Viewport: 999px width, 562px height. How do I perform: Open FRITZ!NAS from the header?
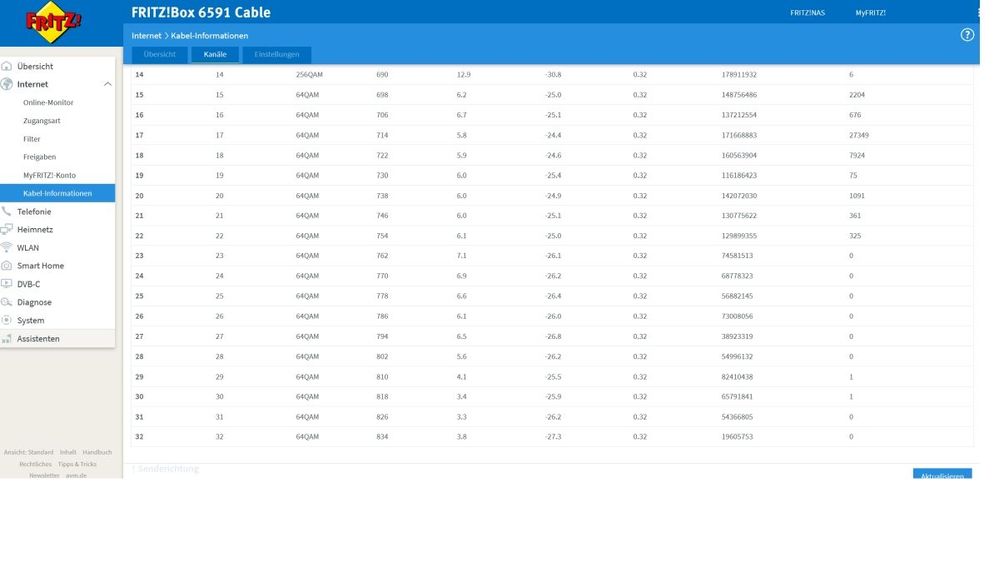807,13
